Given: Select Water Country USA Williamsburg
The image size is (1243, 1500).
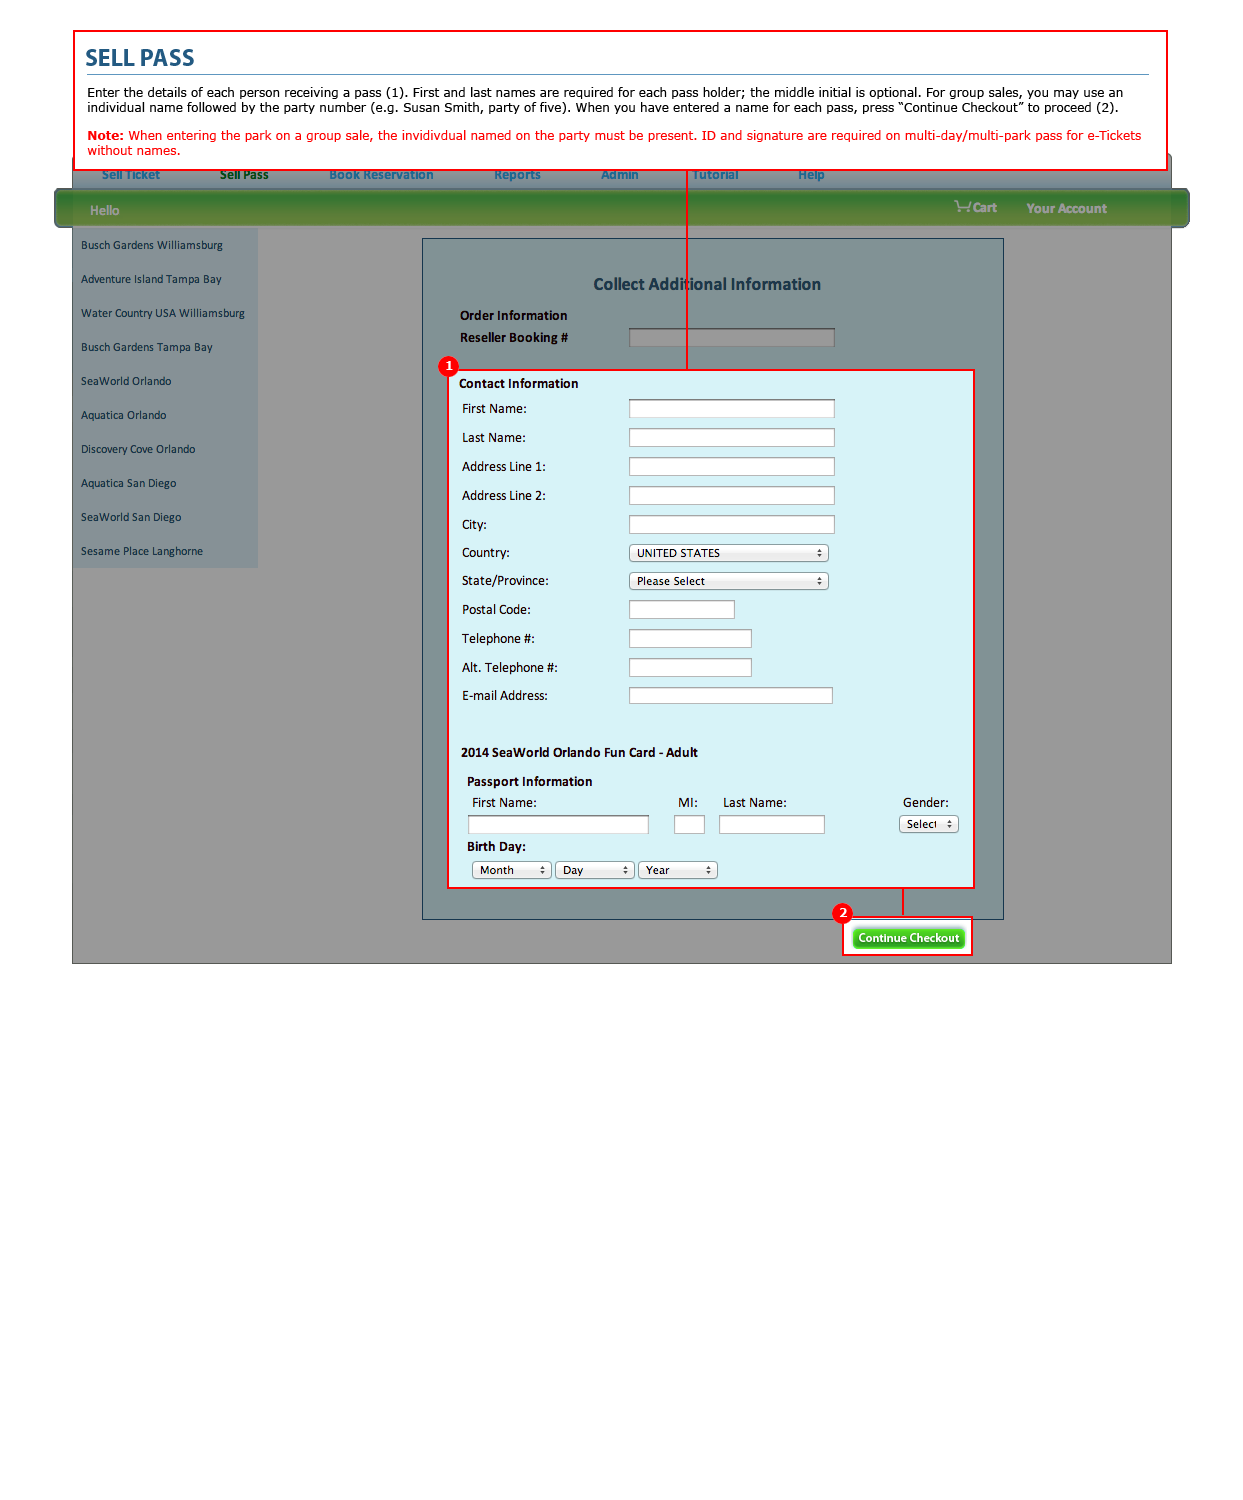Looking at the screenshot, I should (x=163, y=313).
